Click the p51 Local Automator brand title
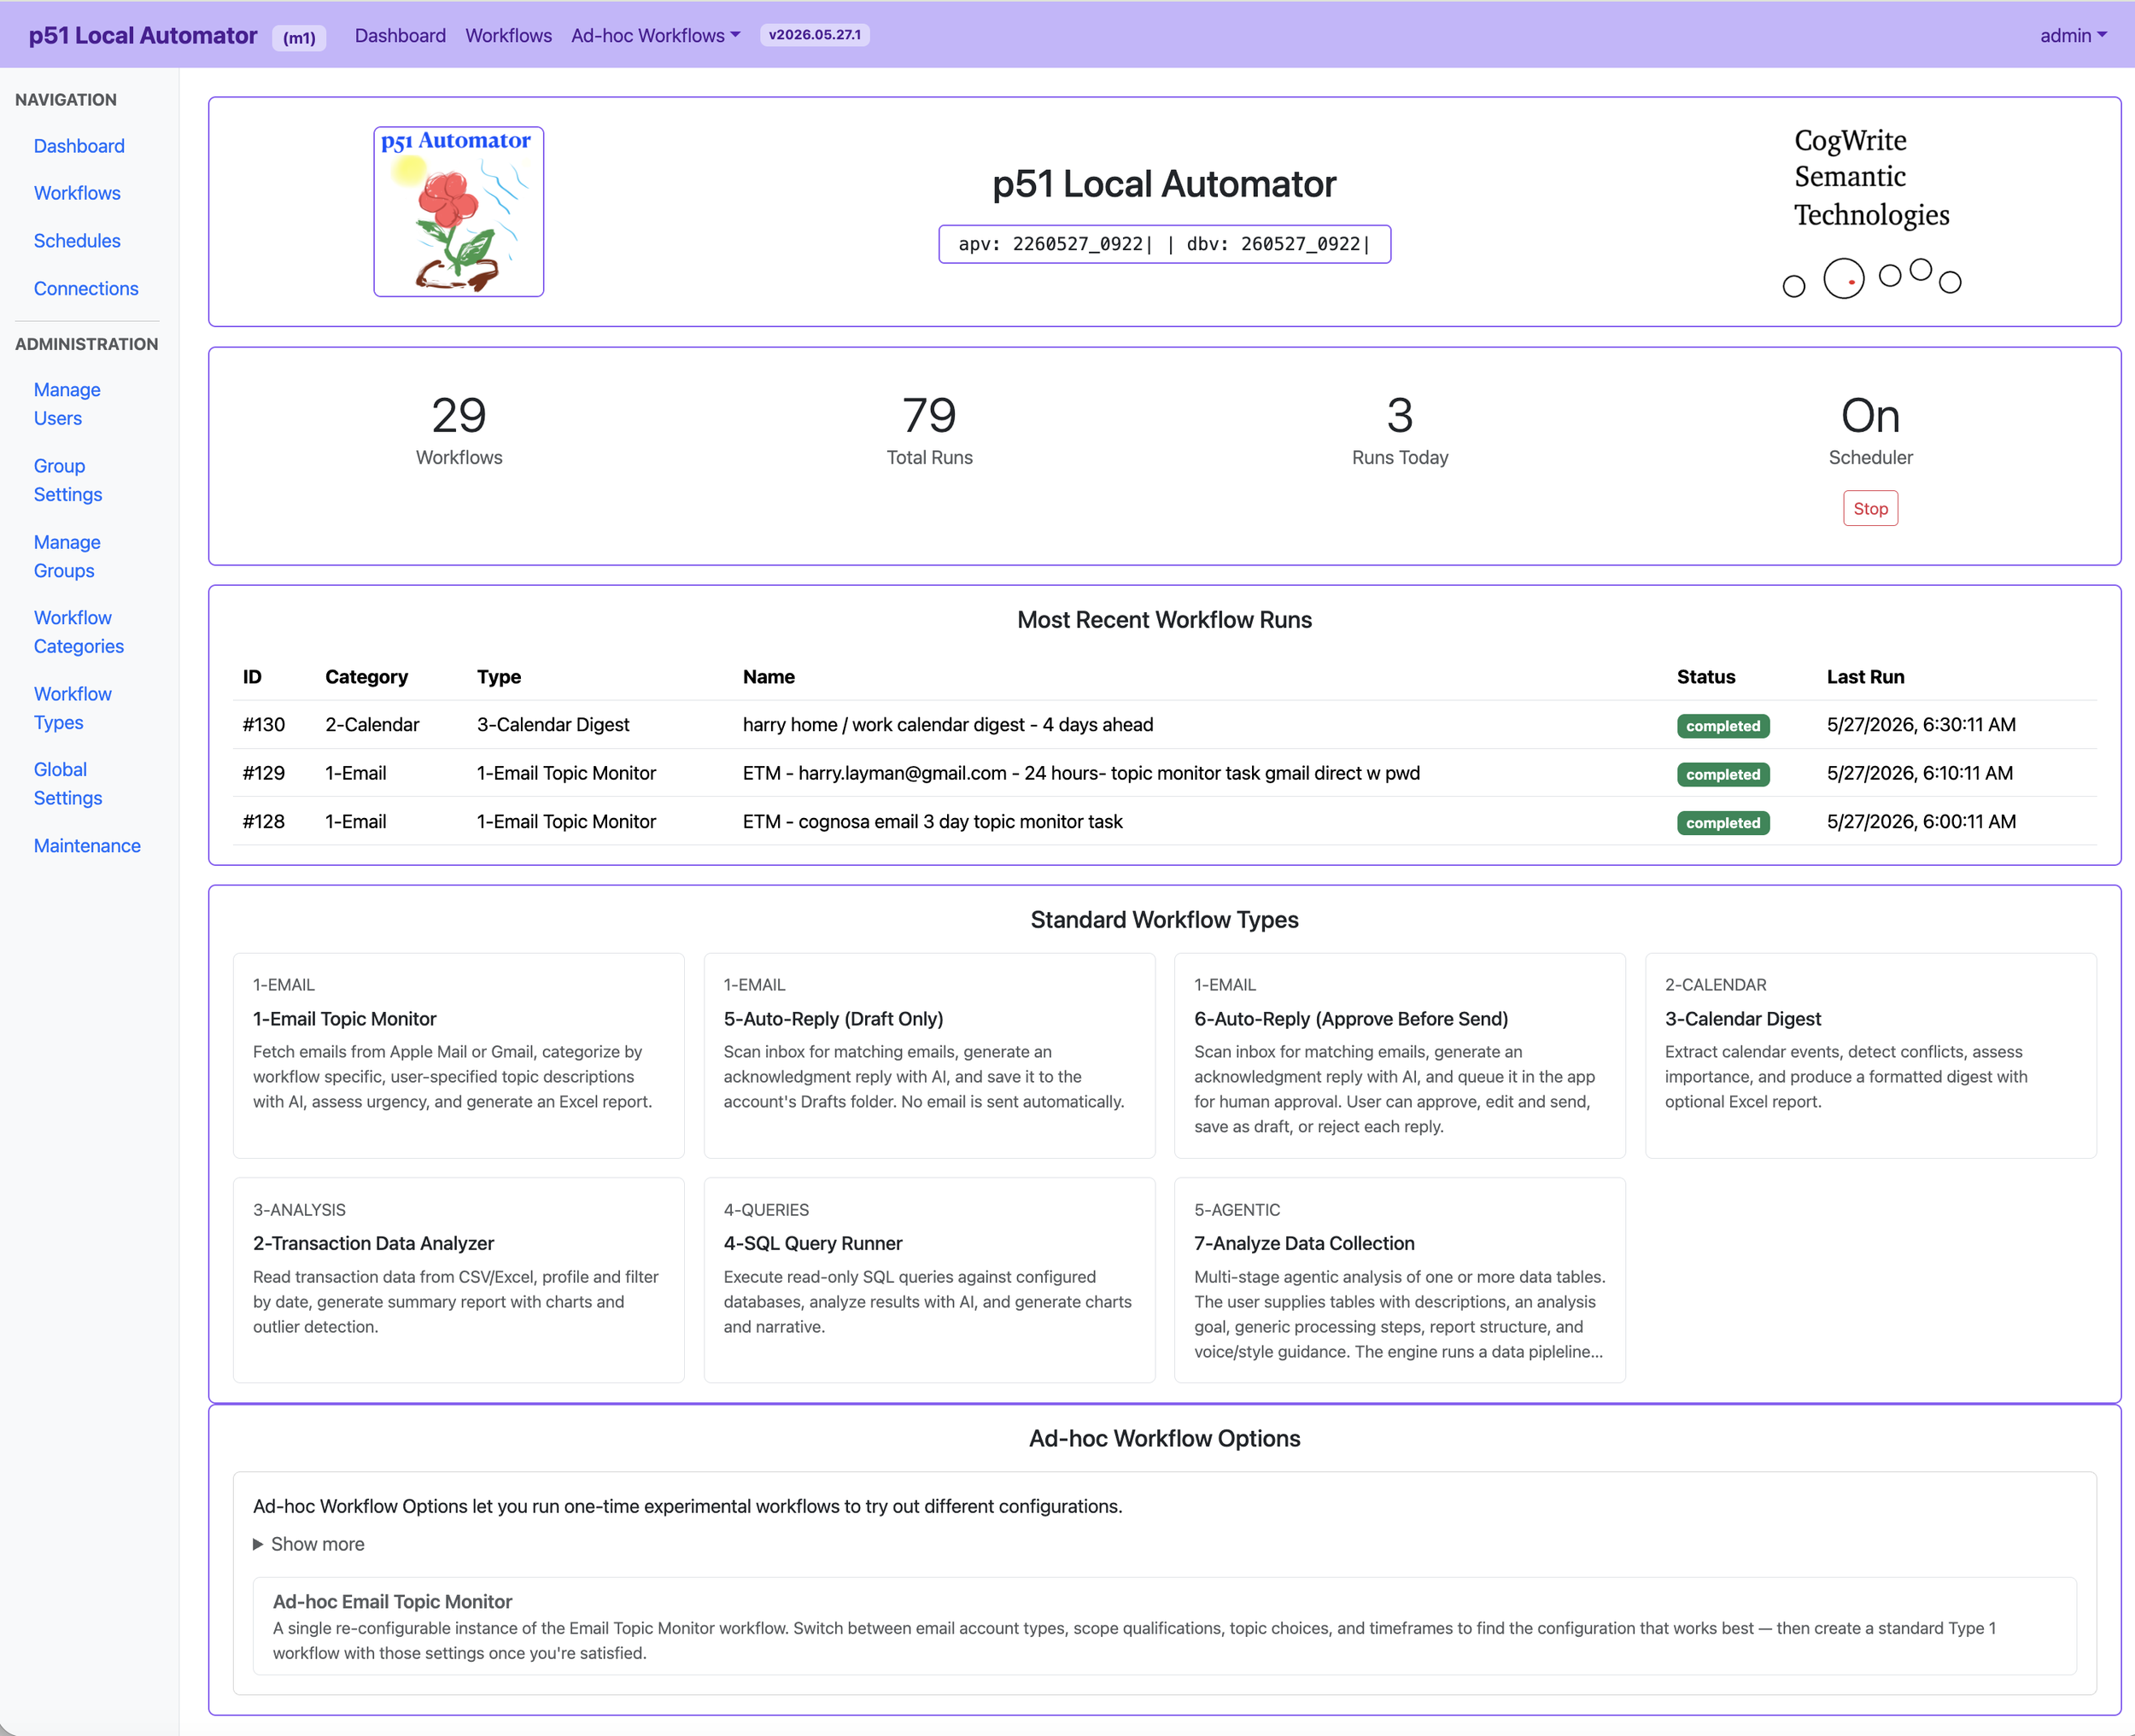 coord(143,35)
